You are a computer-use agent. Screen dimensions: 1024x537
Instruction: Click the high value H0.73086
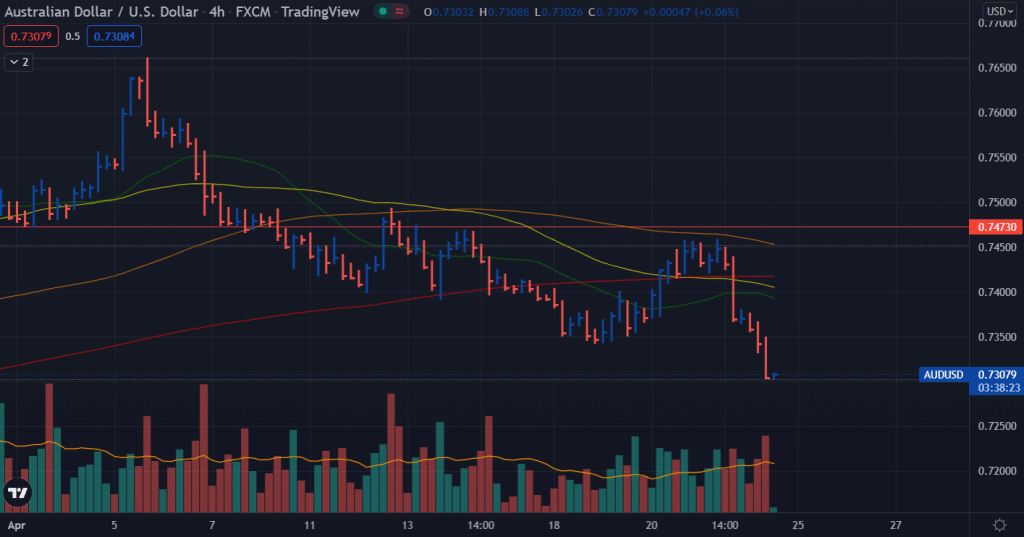(x=504, y=12)
